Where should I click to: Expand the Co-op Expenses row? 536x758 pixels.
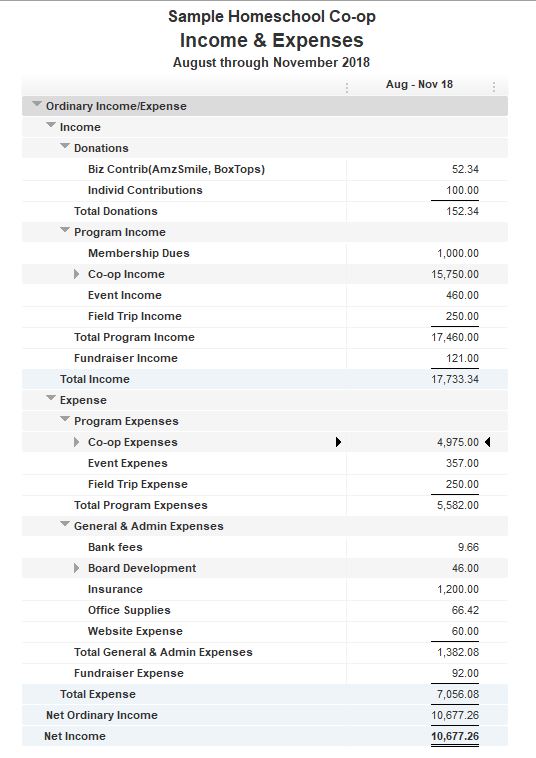point(76,442)
